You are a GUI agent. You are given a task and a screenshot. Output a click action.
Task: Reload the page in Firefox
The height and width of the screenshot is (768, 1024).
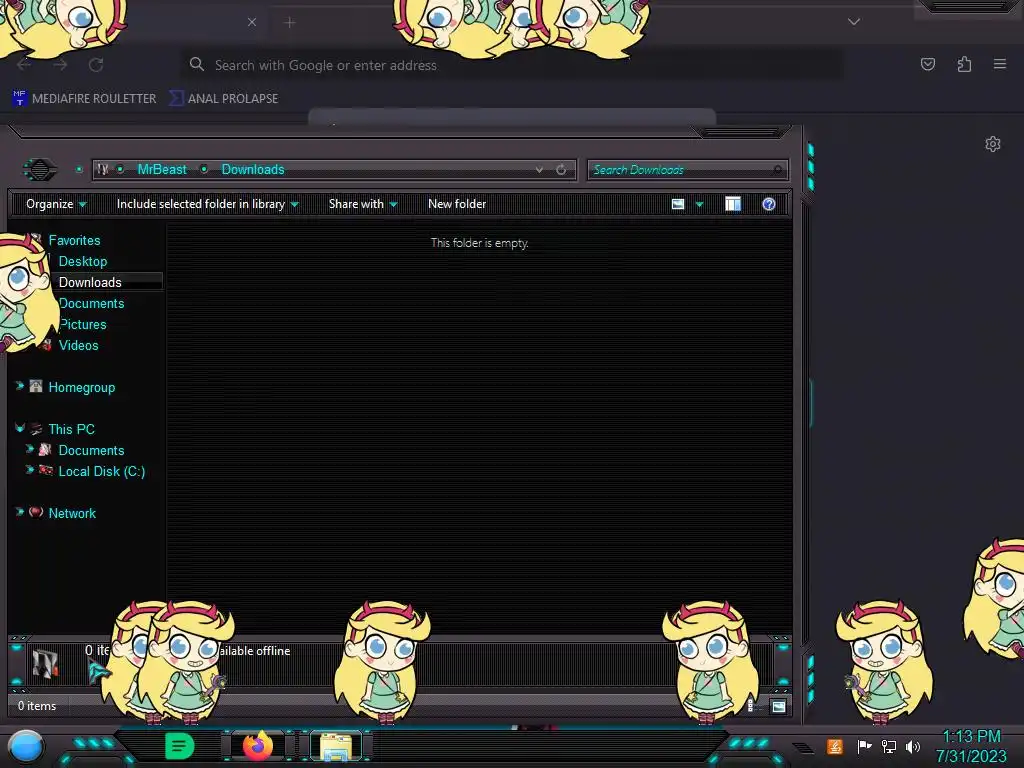tap(96, 65)
